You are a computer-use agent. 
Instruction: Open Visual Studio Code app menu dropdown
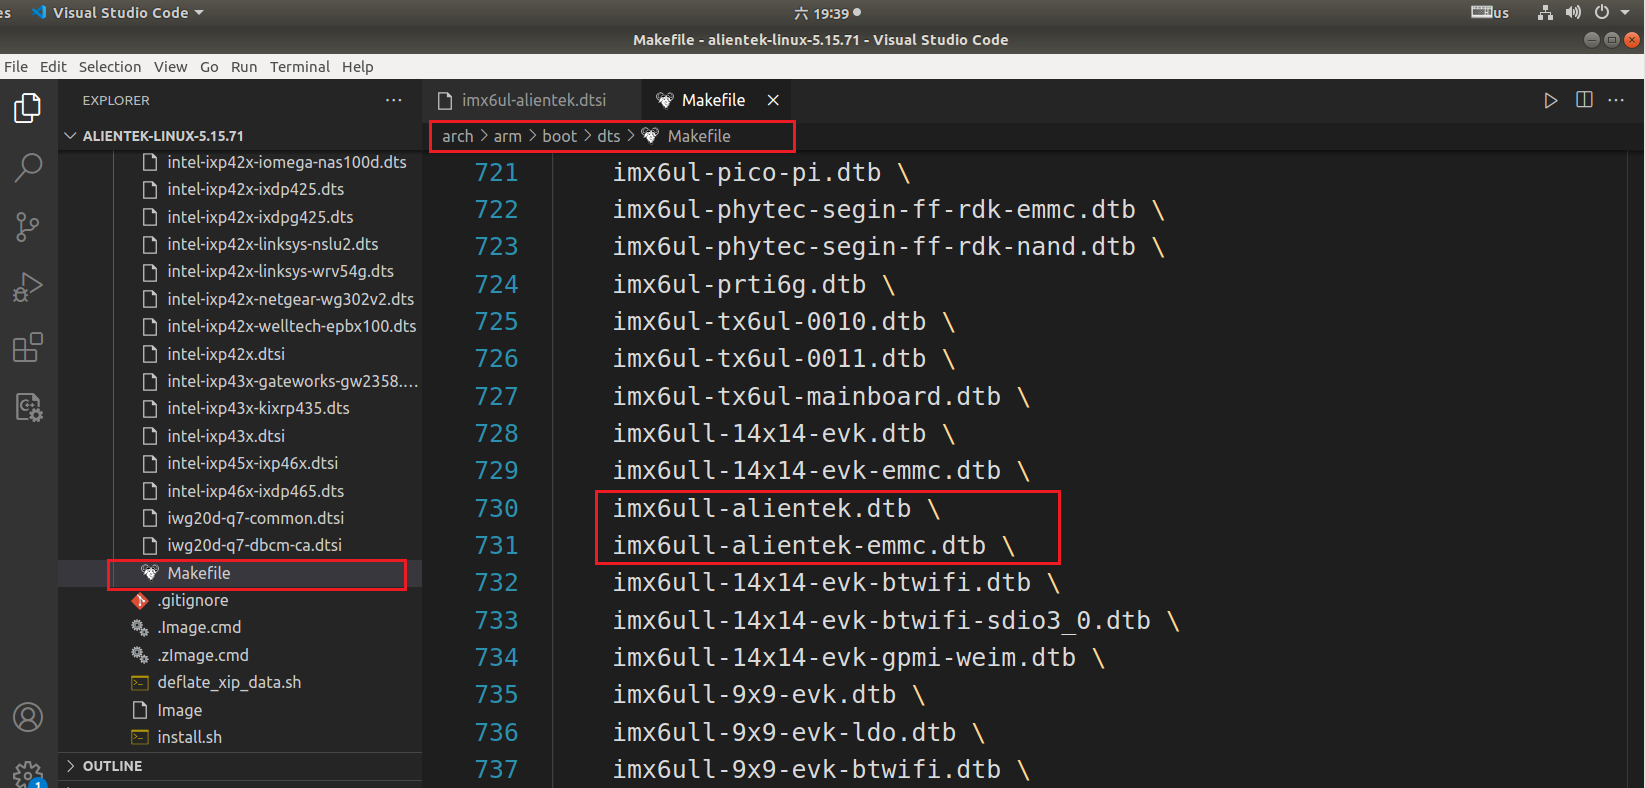[x=118, y=13]
